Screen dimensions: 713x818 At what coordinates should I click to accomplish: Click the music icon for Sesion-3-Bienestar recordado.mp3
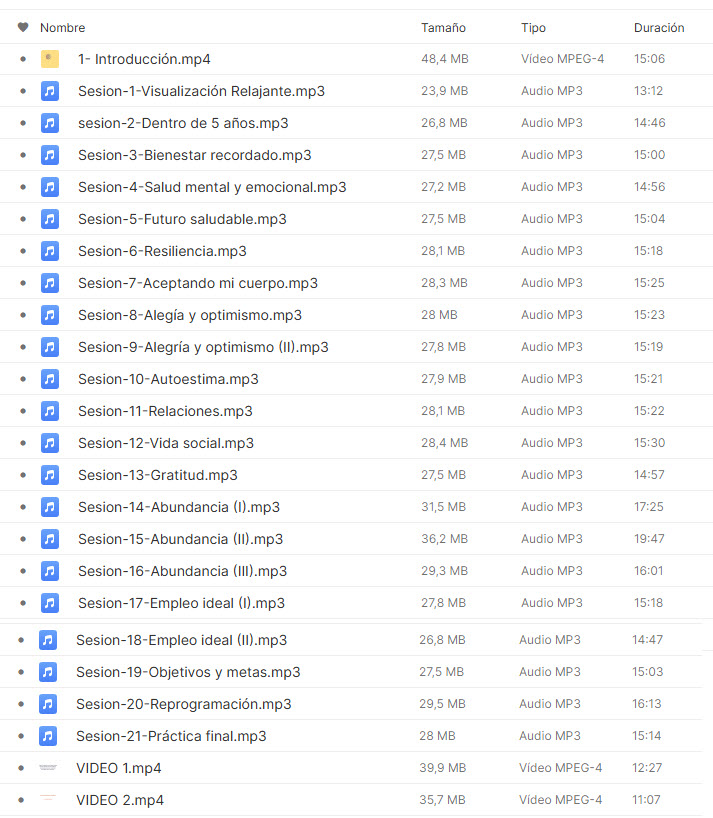[50, 155]
